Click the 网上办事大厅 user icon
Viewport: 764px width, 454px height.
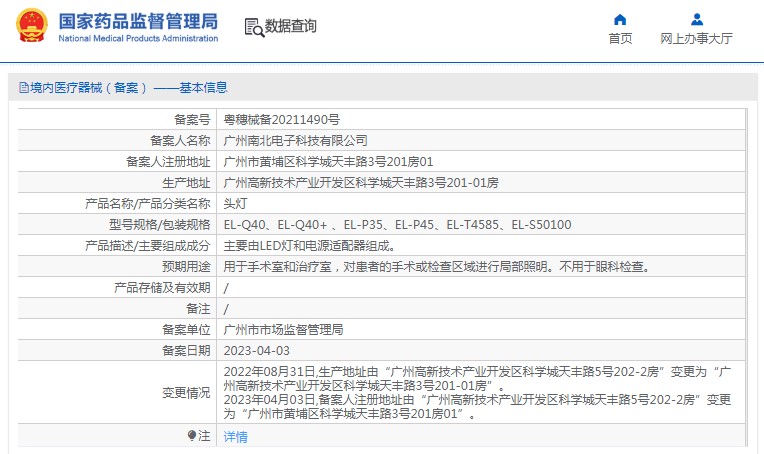point(697,19)
